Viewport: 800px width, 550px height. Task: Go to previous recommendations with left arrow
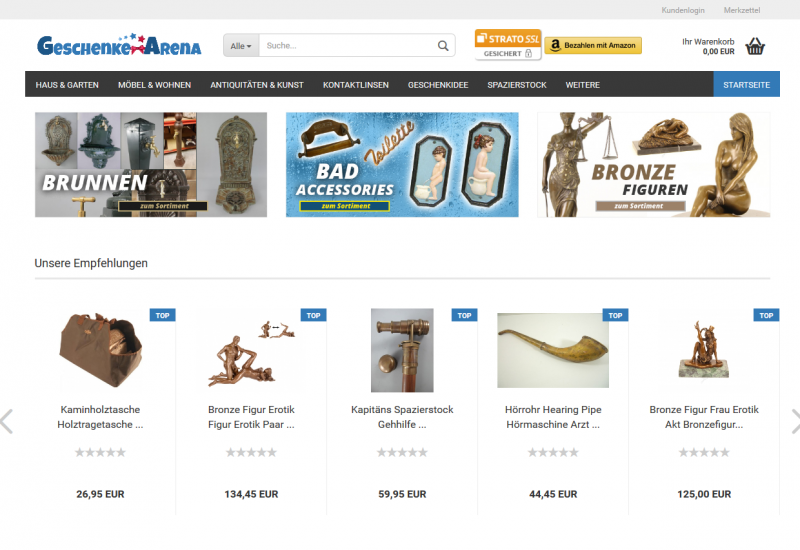(x=7, y=421)
